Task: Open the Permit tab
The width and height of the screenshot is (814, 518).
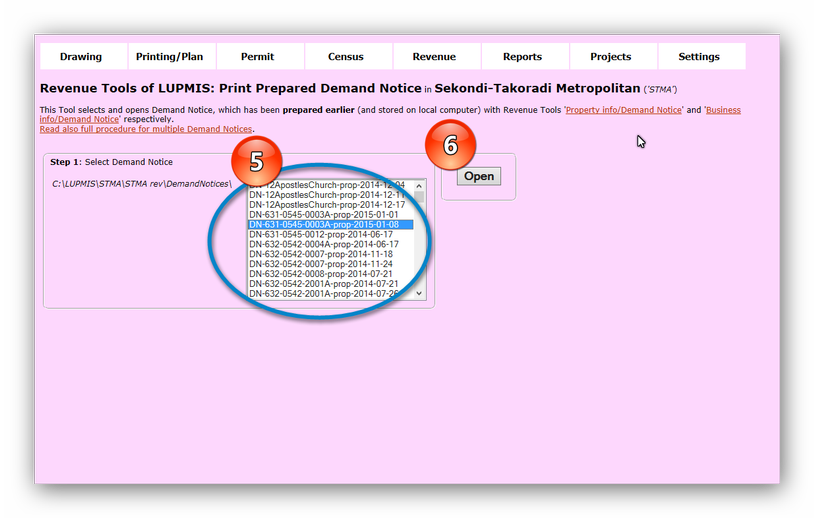Action: 260,57
